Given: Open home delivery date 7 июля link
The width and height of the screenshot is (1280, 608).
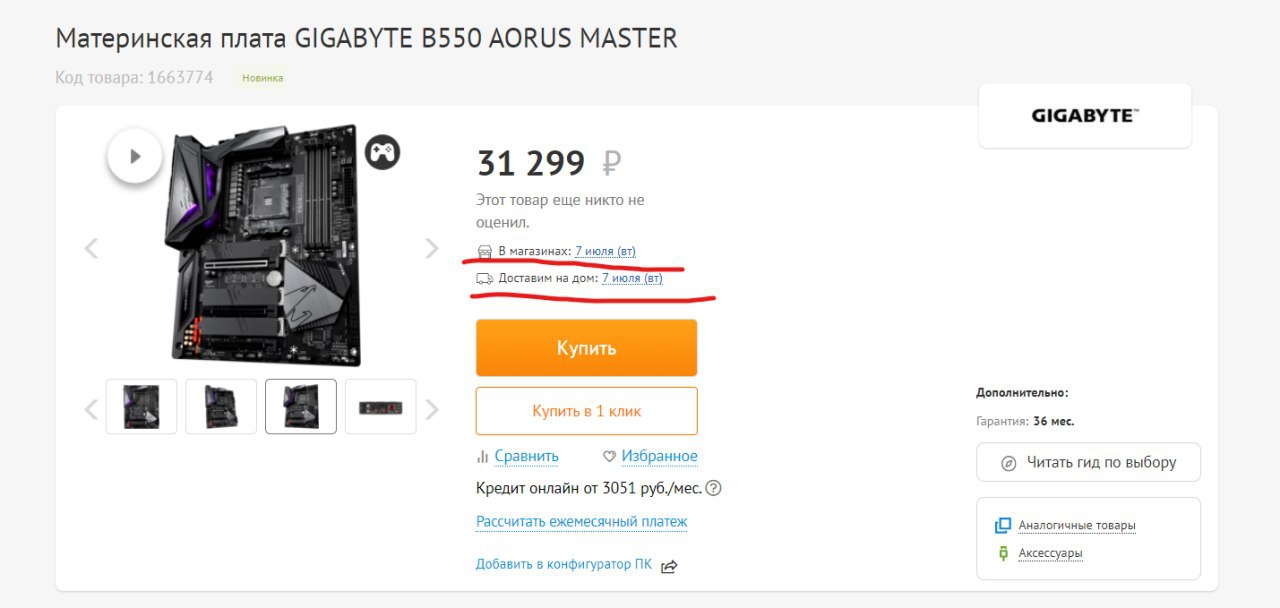Looking at the screenshot, I should click(x=632, y=278).
